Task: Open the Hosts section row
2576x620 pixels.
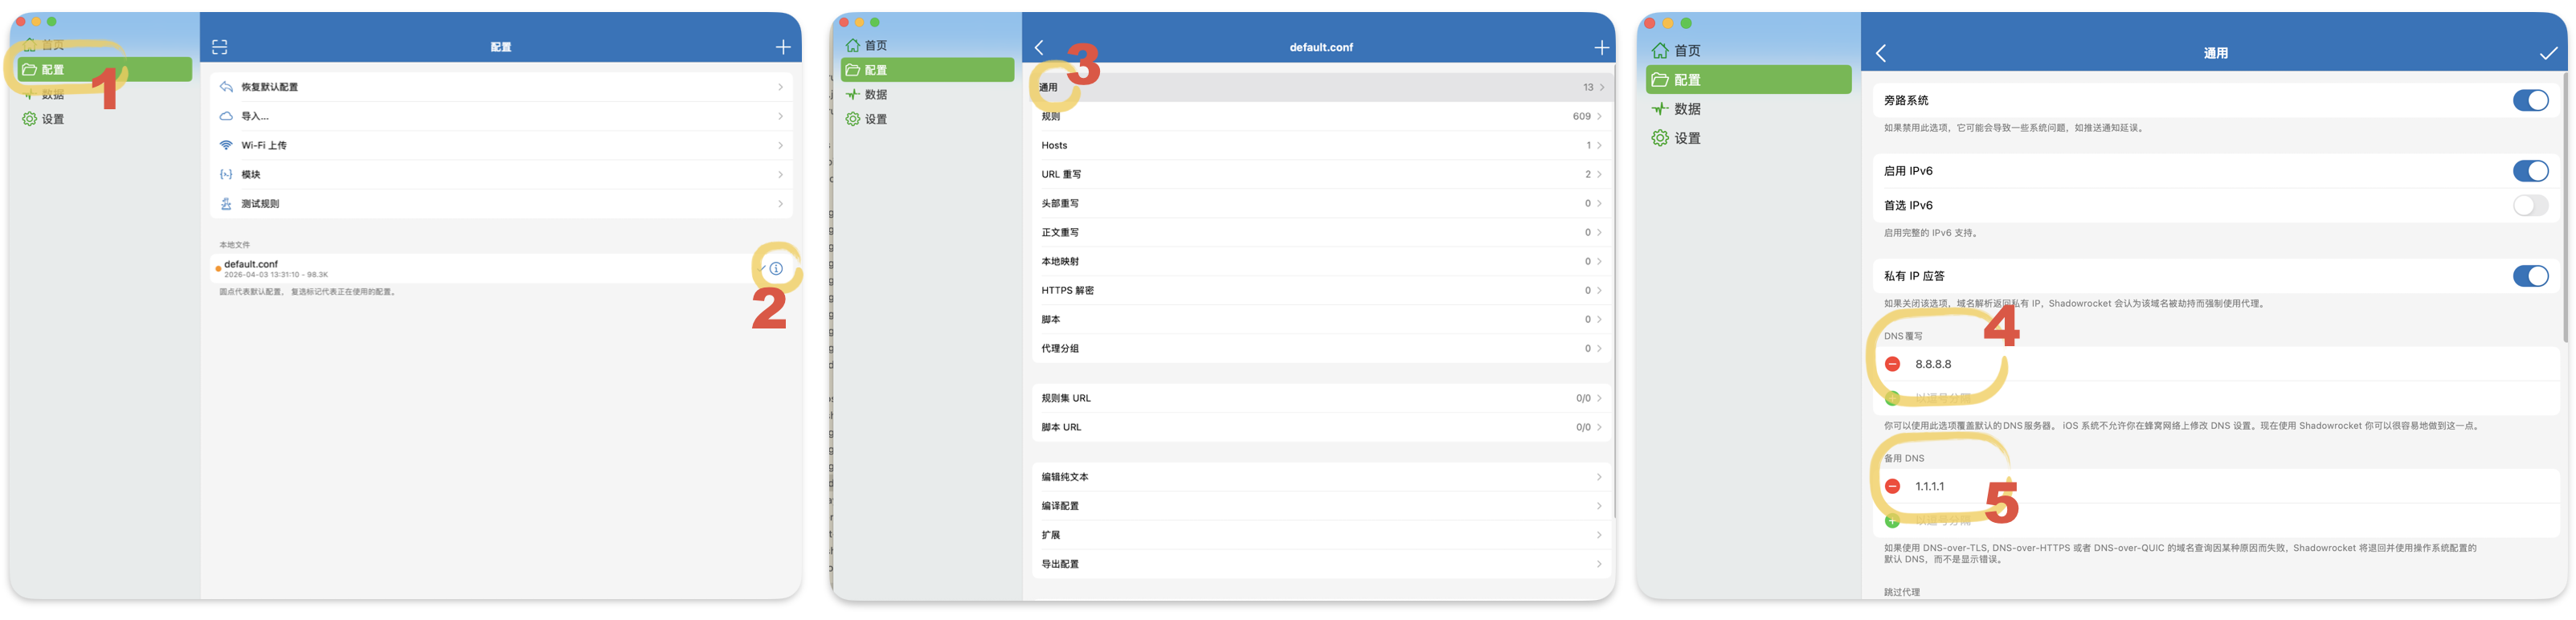Action: click(1320, 145)
